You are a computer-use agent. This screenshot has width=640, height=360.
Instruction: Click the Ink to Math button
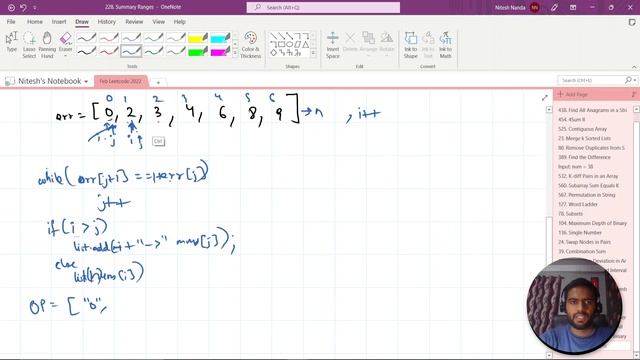click(x=445, y=45)
